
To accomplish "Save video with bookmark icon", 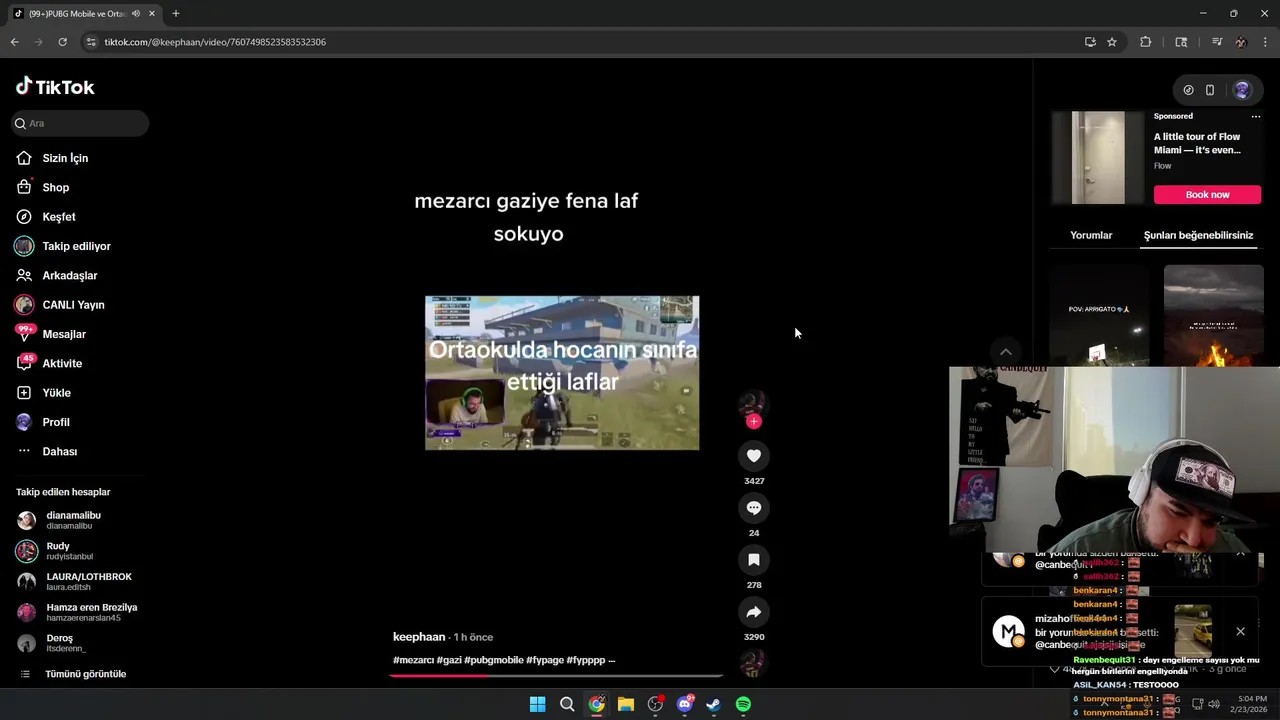I will tap(754, 560).
